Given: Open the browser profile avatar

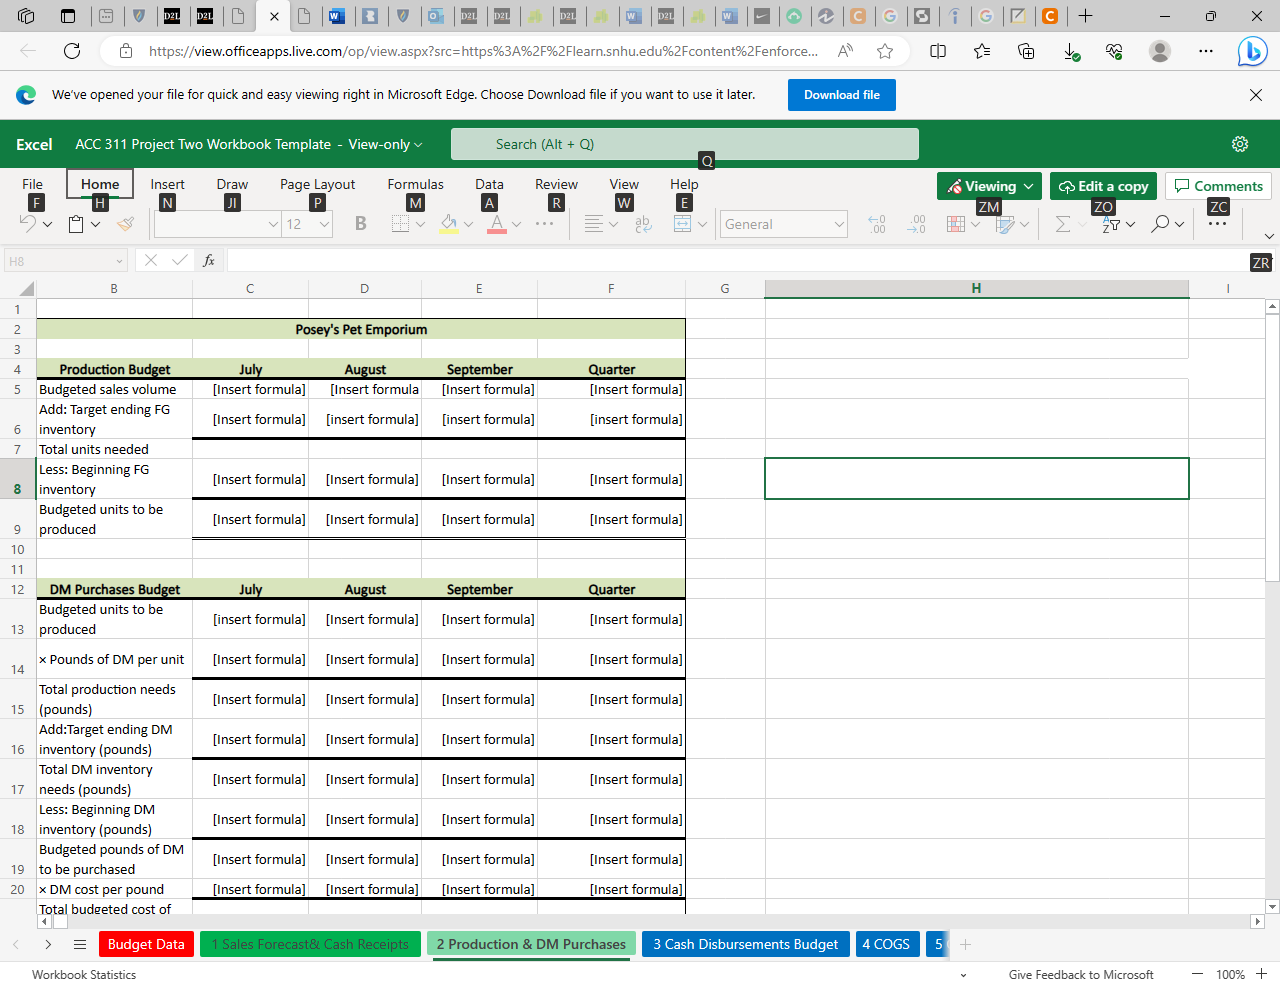Looking at the screenshot, I should tap(1160, 51).
